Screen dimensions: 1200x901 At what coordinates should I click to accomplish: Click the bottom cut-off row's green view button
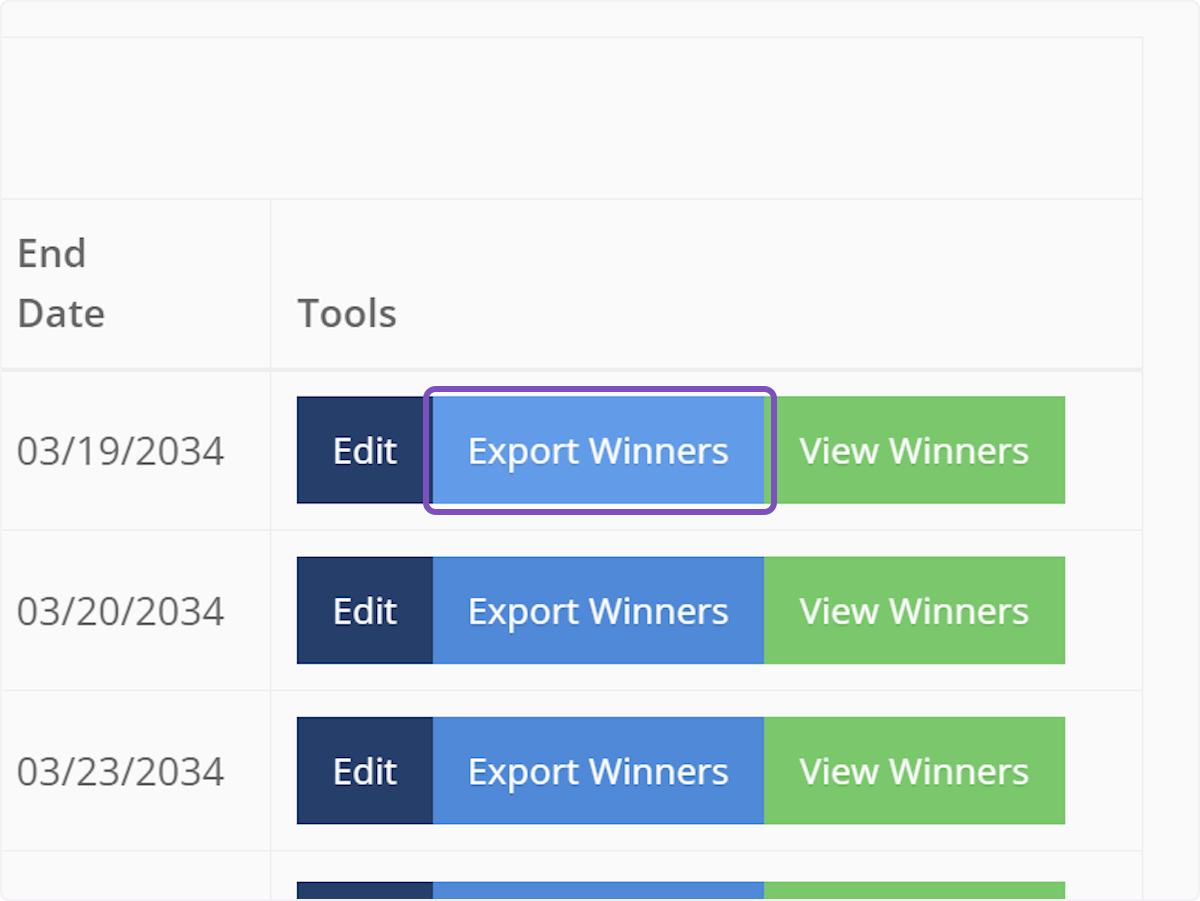[x=914, y=891]
